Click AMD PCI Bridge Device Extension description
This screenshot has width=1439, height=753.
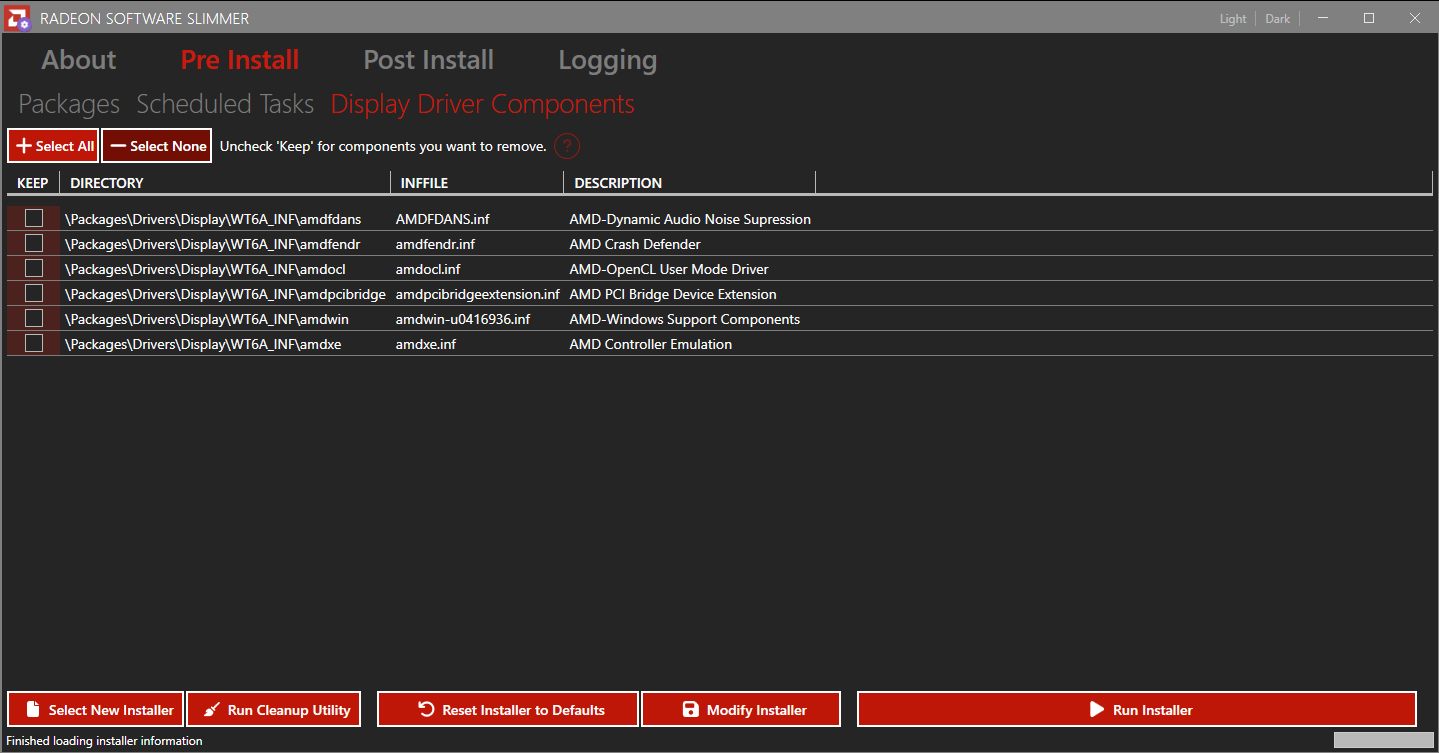pos(673,294)
